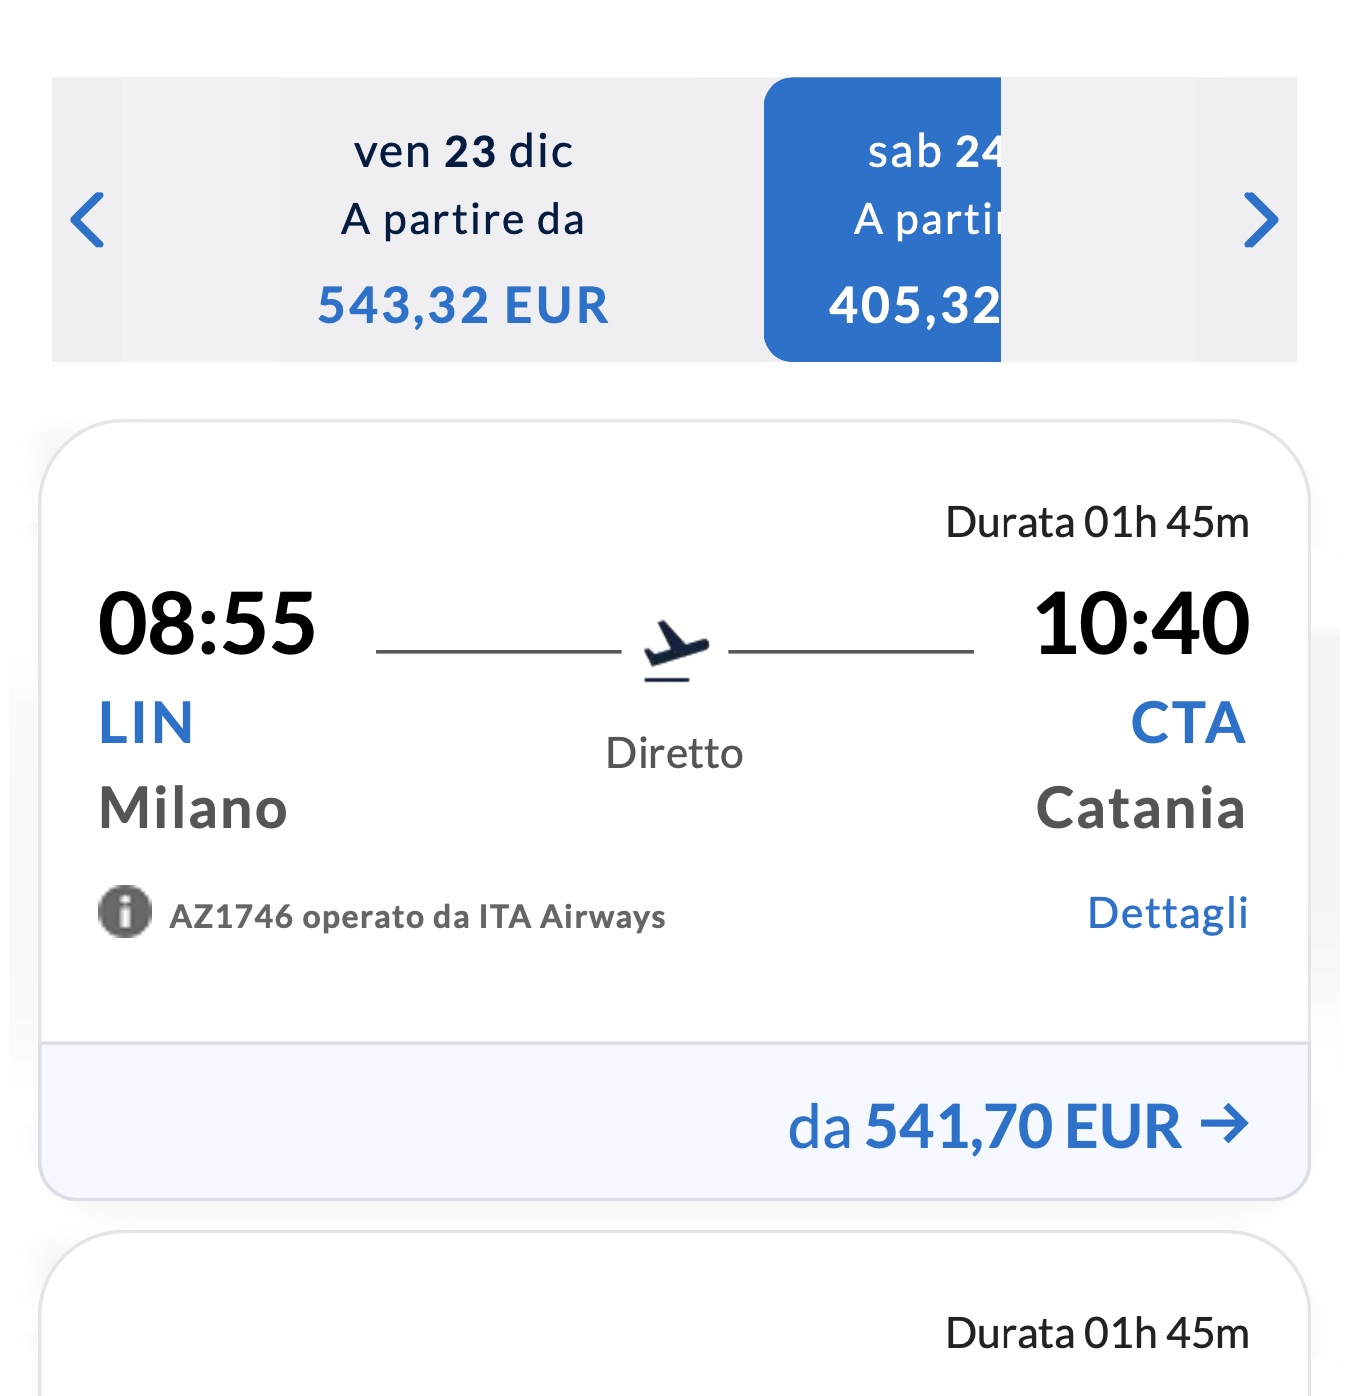Click the LIN departure airport code
The width and height of the screenshot is (1358, 1396).
[x=146, y=723]
